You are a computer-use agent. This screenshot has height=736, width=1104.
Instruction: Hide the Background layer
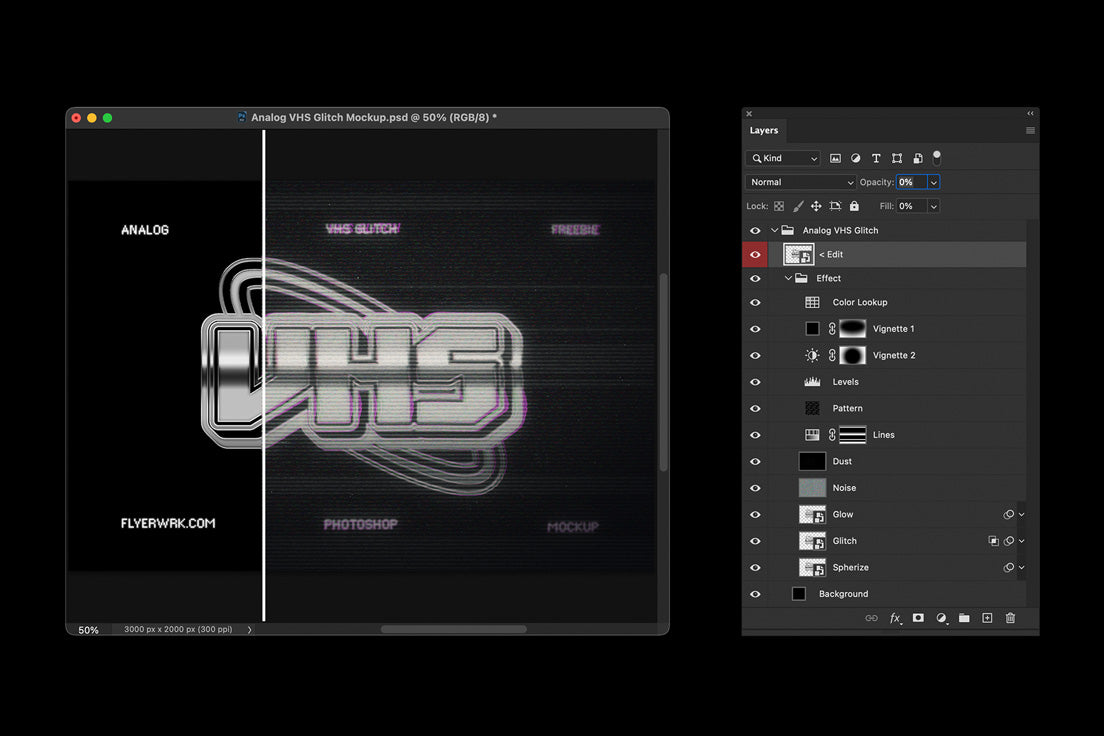click(x=755, y=593)
